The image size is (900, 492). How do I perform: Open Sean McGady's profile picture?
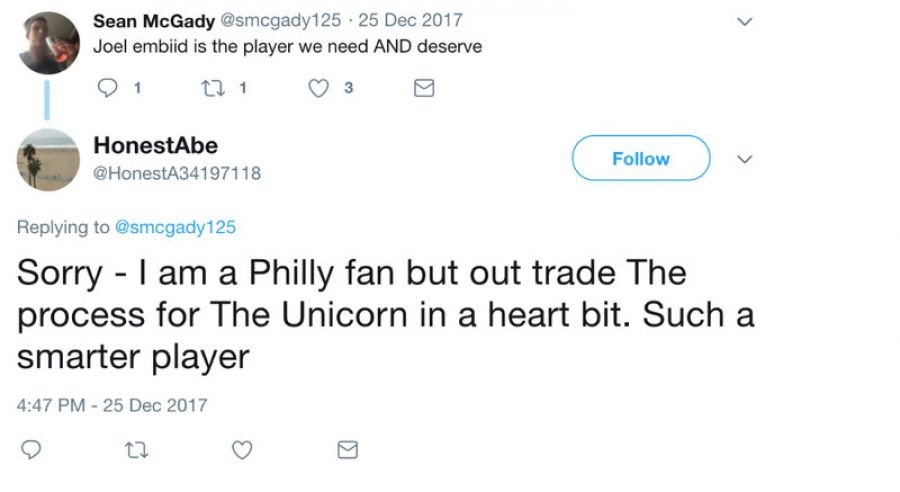[48, 42]
